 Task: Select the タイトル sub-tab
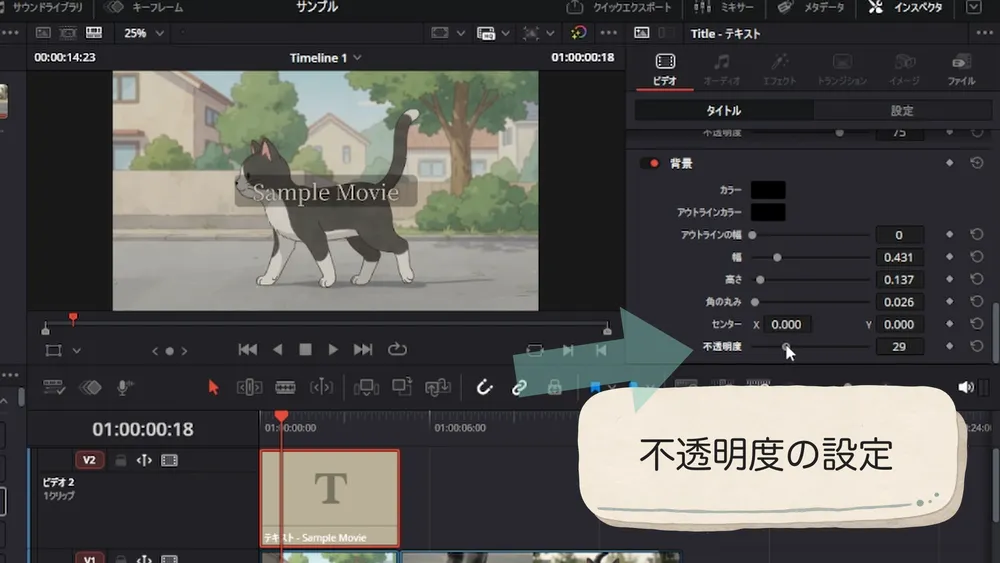(x=724, y=110)
